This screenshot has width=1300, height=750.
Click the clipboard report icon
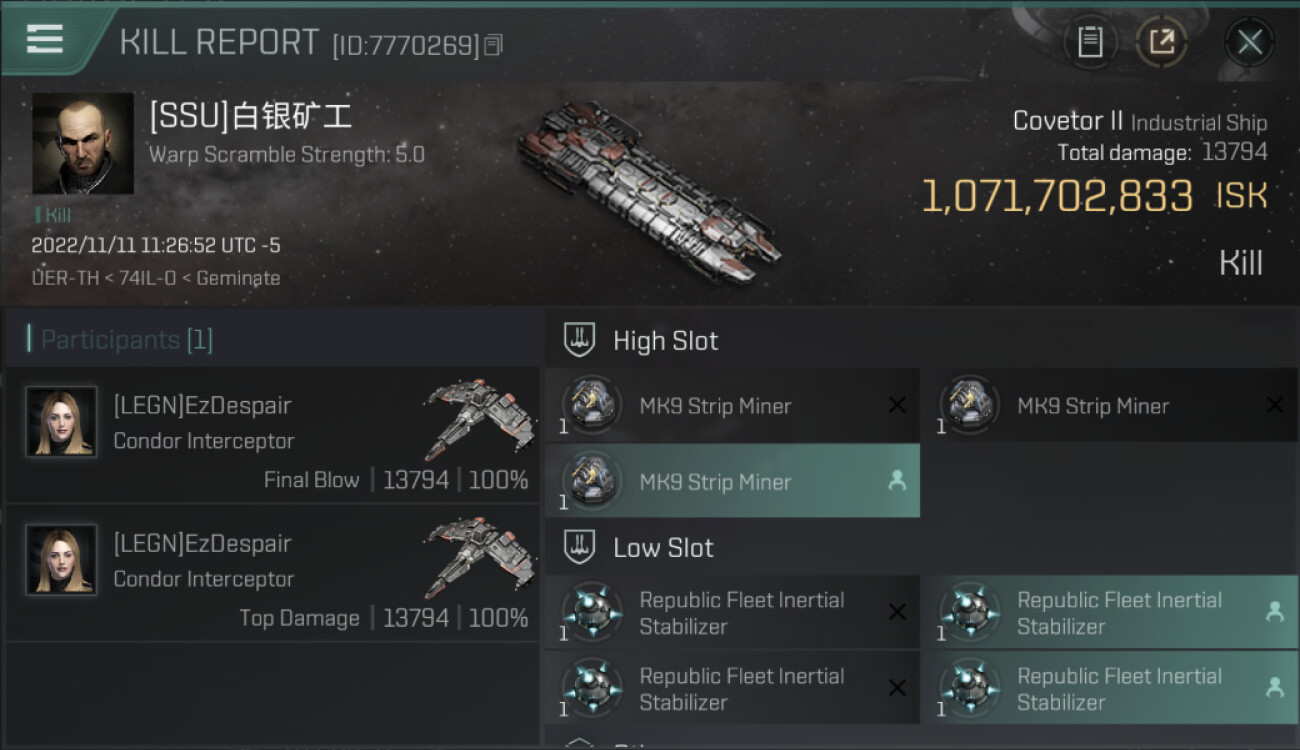pyautogui.click(x=1090, y=42)
